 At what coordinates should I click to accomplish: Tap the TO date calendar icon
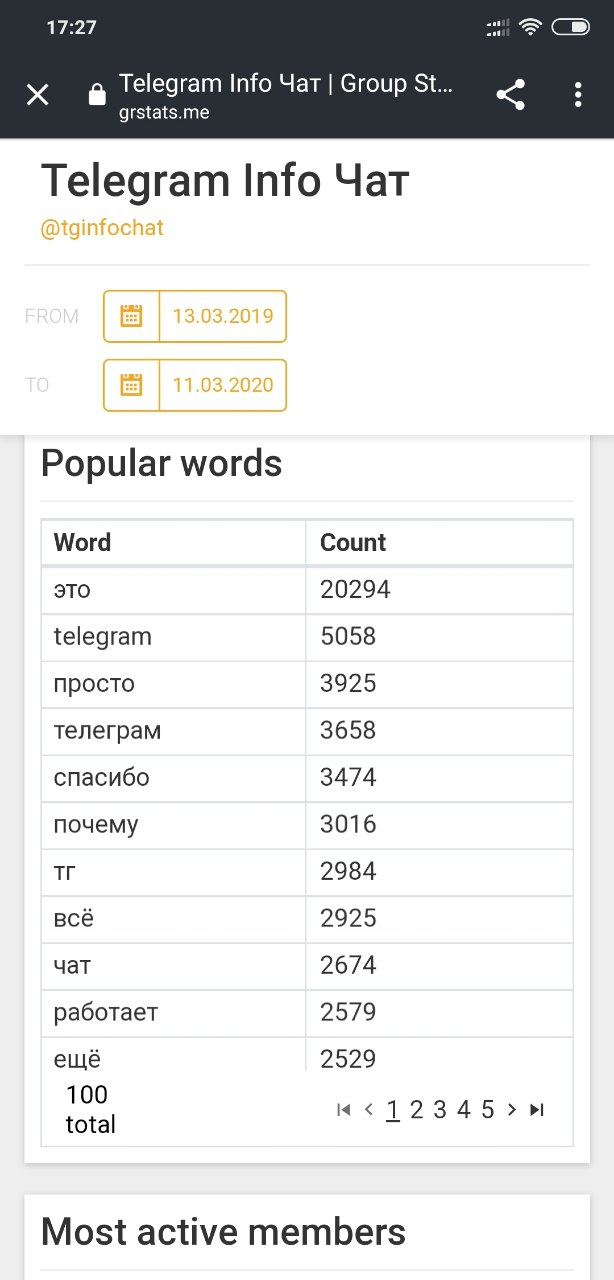[131, 385]
